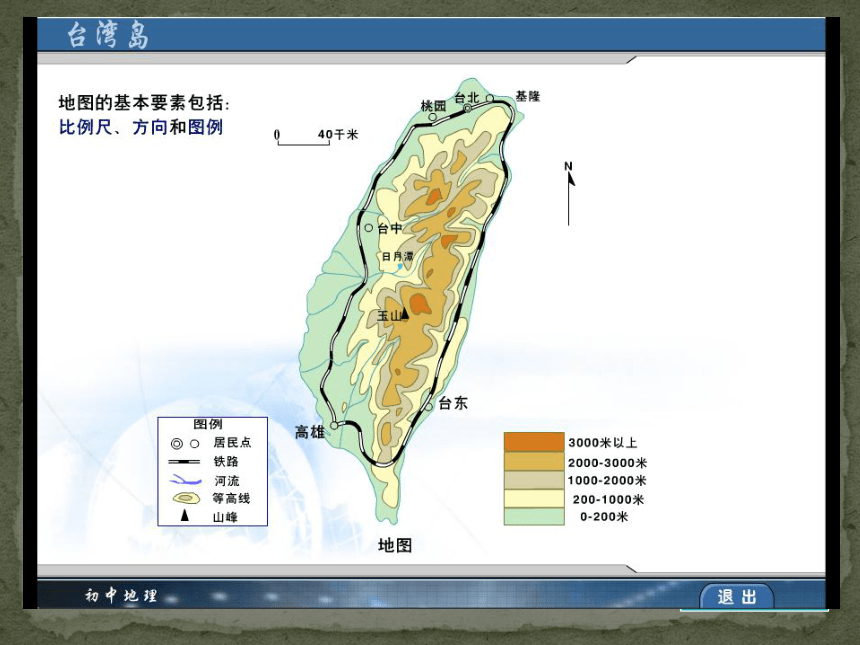
Task: Click the 2000-3000米 color swatch
Action: 534,461
